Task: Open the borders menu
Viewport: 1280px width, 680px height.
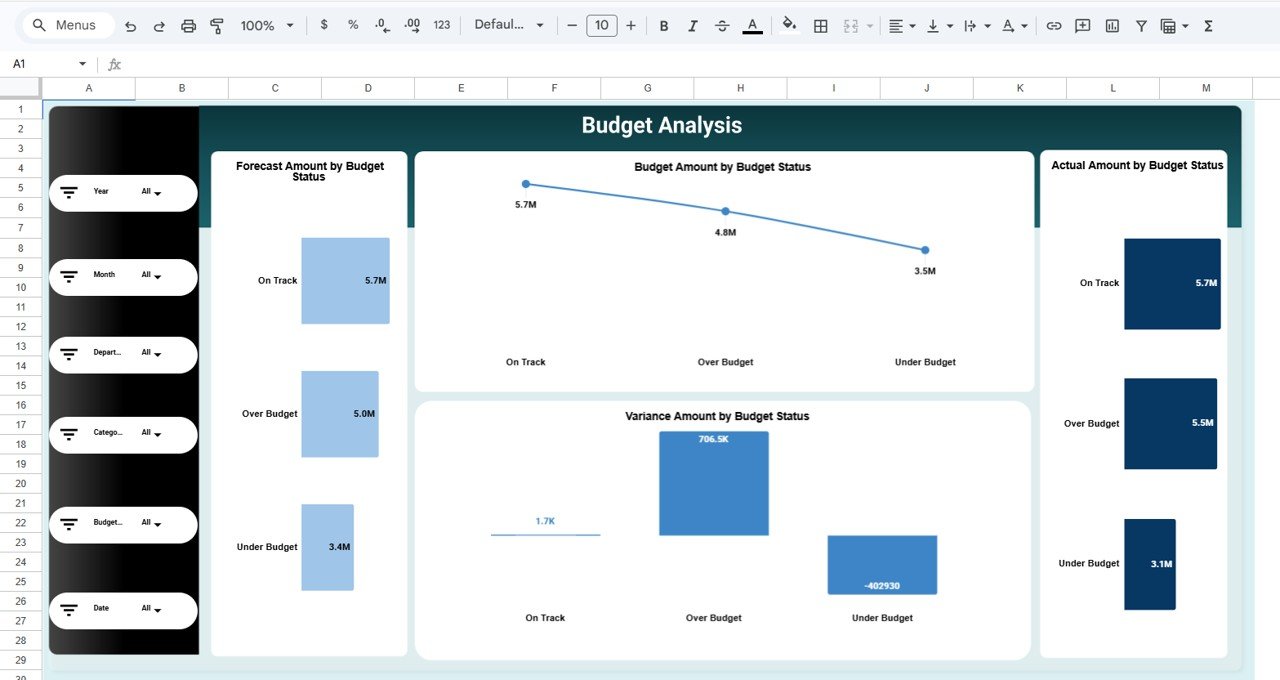Action: [820, 25]
